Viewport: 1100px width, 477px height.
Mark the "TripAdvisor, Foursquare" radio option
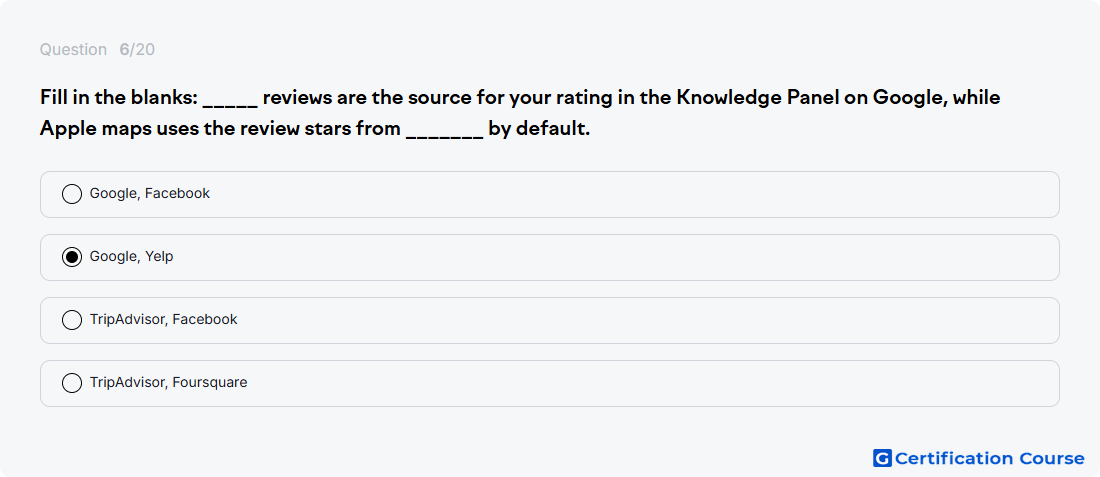click(x=72, y=383)
